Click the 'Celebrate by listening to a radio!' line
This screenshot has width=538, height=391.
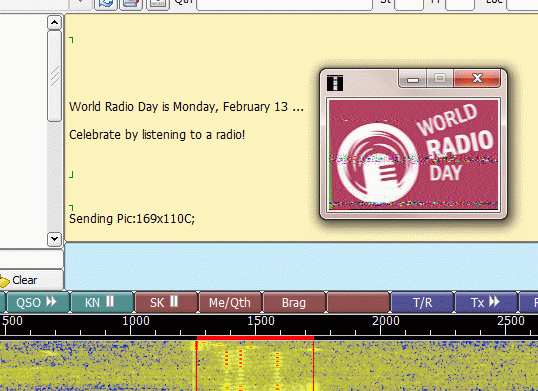(157, 135)
